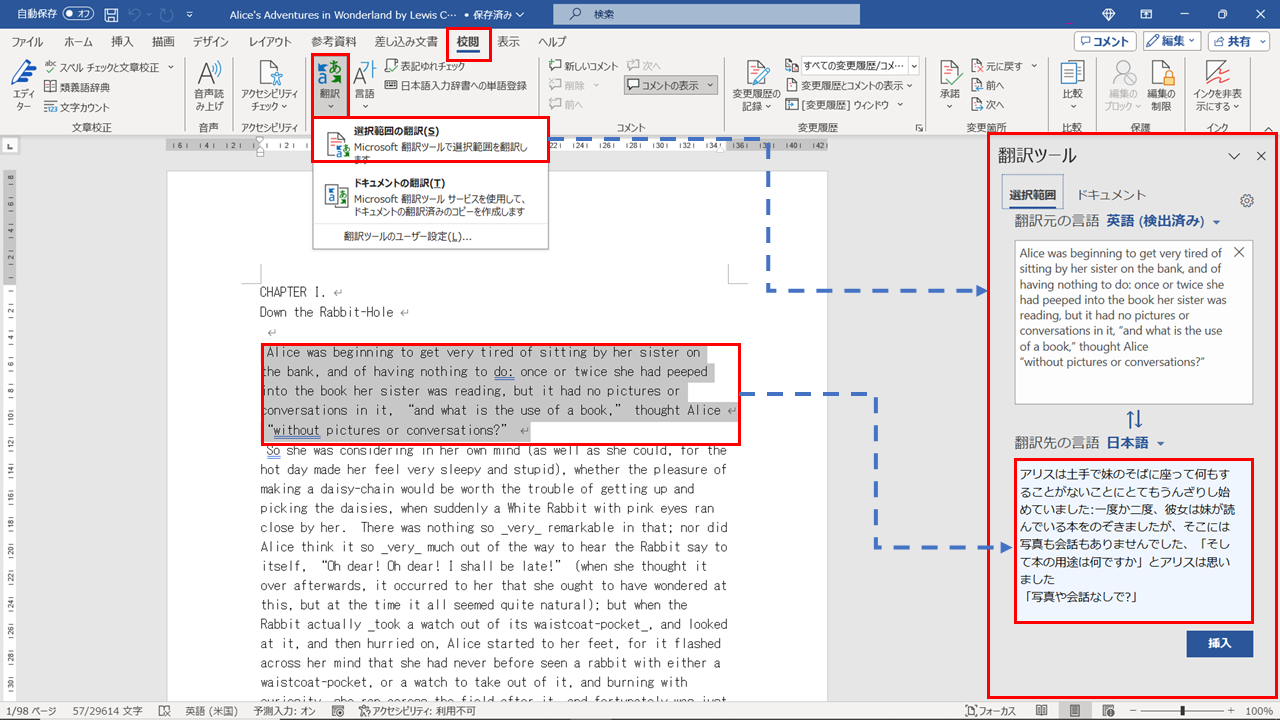Screen dimensions: 1280x720
Task: Change source language 英語 (検出済み) dropdown
Action: 1163,221
